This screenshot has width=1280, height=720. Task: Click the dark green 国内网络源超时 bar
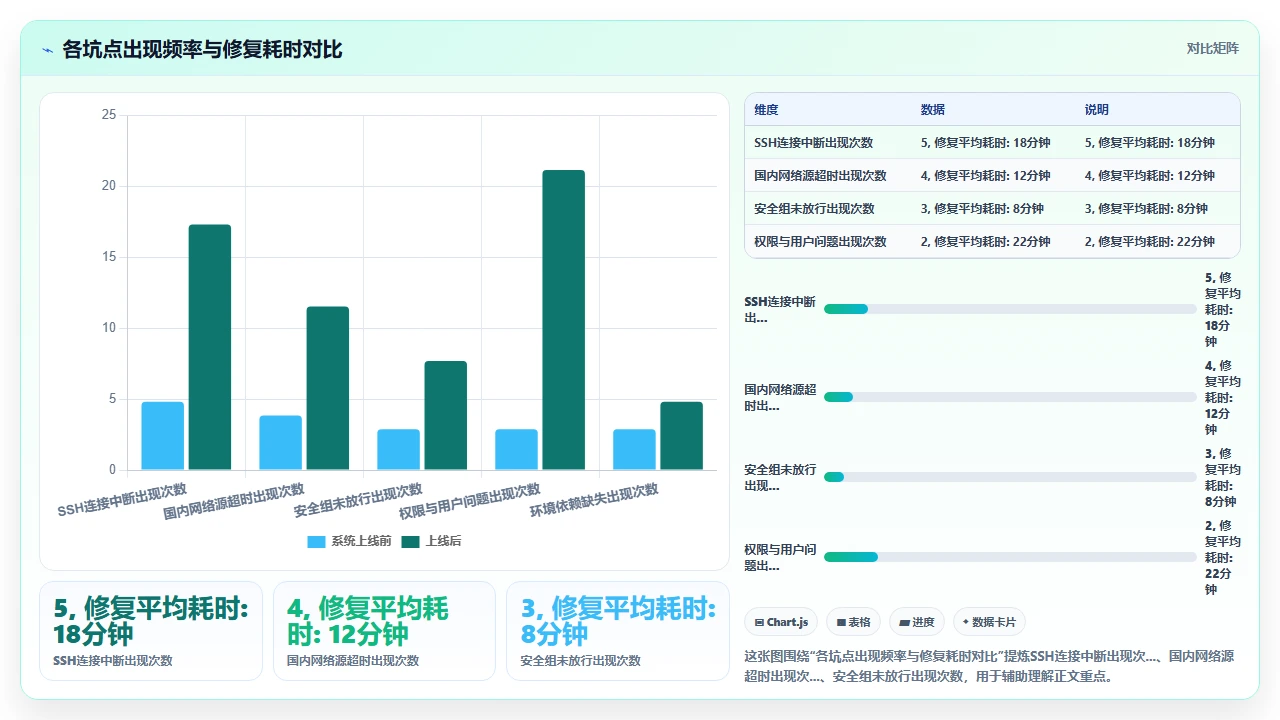tap(328, 388)
